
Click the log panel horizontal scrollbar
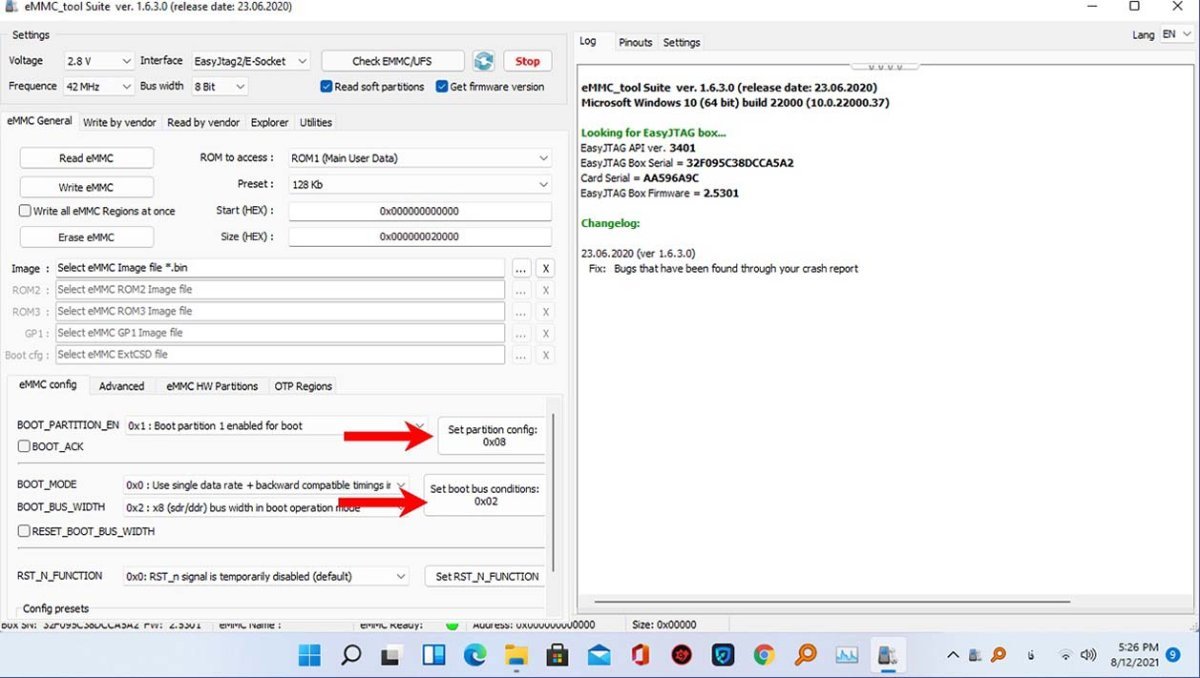coord(832,602)
